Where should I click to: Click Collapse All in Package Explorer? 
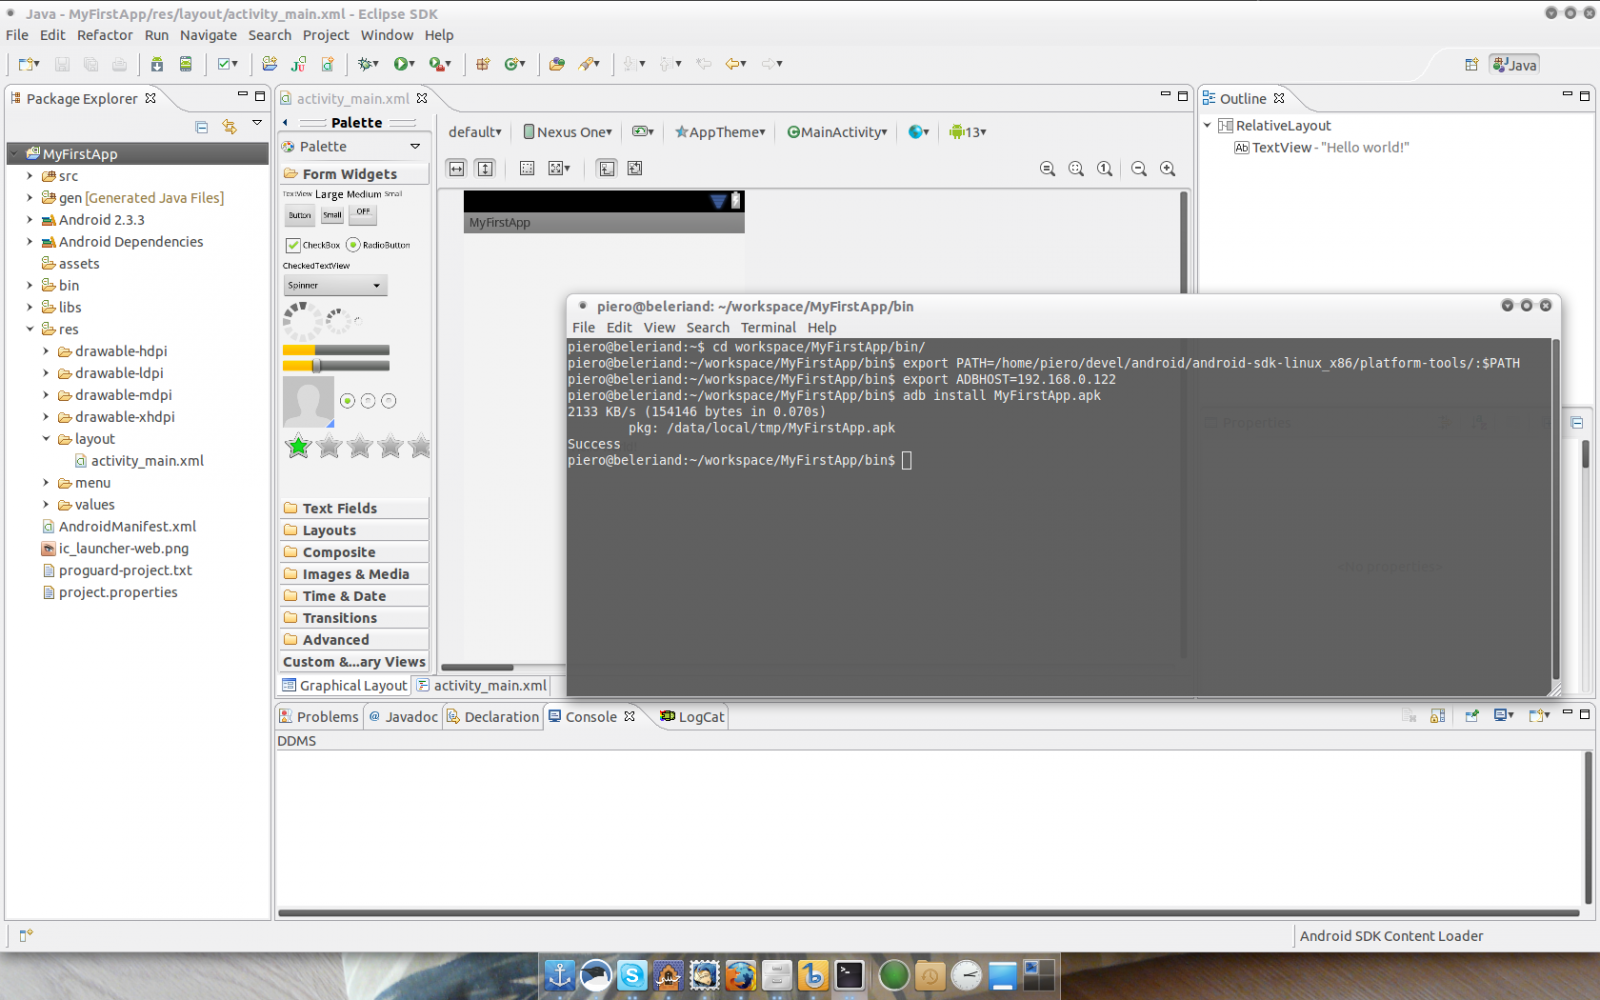(202, 127)
